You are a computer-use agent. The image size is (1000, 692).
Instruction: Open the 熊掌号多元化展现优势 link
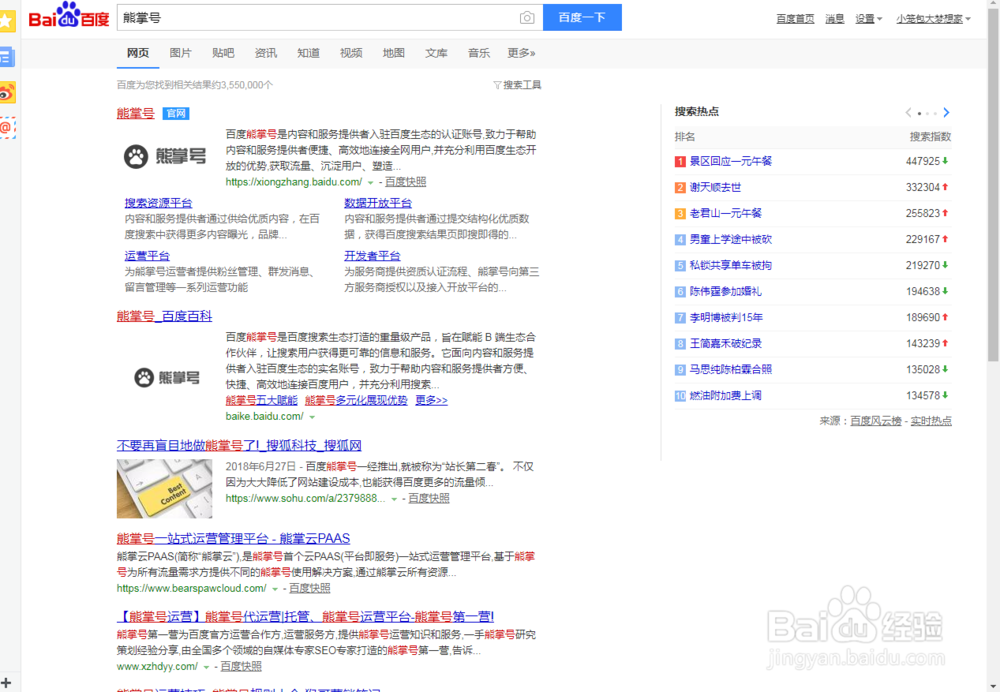tap(356, 401)
